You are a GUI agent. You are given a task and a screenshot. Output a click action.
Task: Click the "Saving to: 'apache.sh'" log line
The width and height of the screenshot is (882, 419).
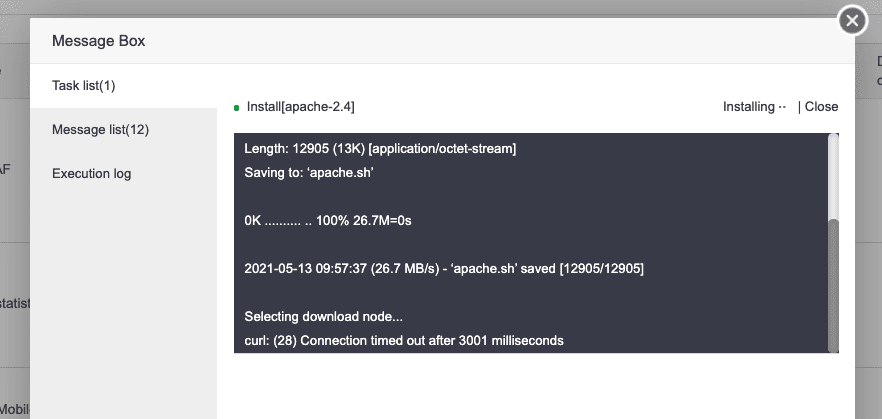(307, 173)
